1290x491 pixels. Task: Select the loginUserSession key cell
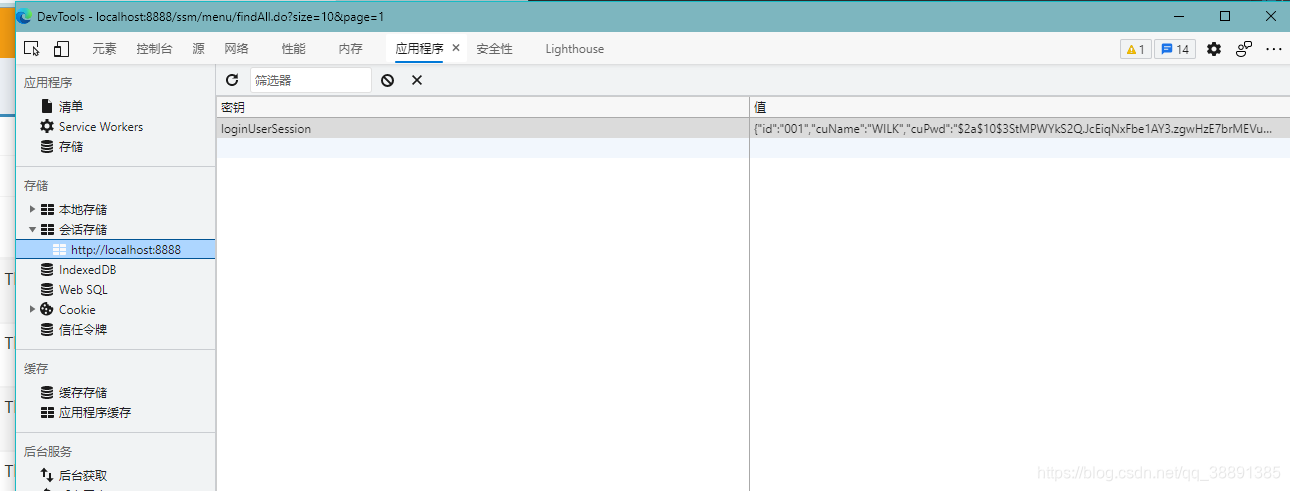point(482,128)
